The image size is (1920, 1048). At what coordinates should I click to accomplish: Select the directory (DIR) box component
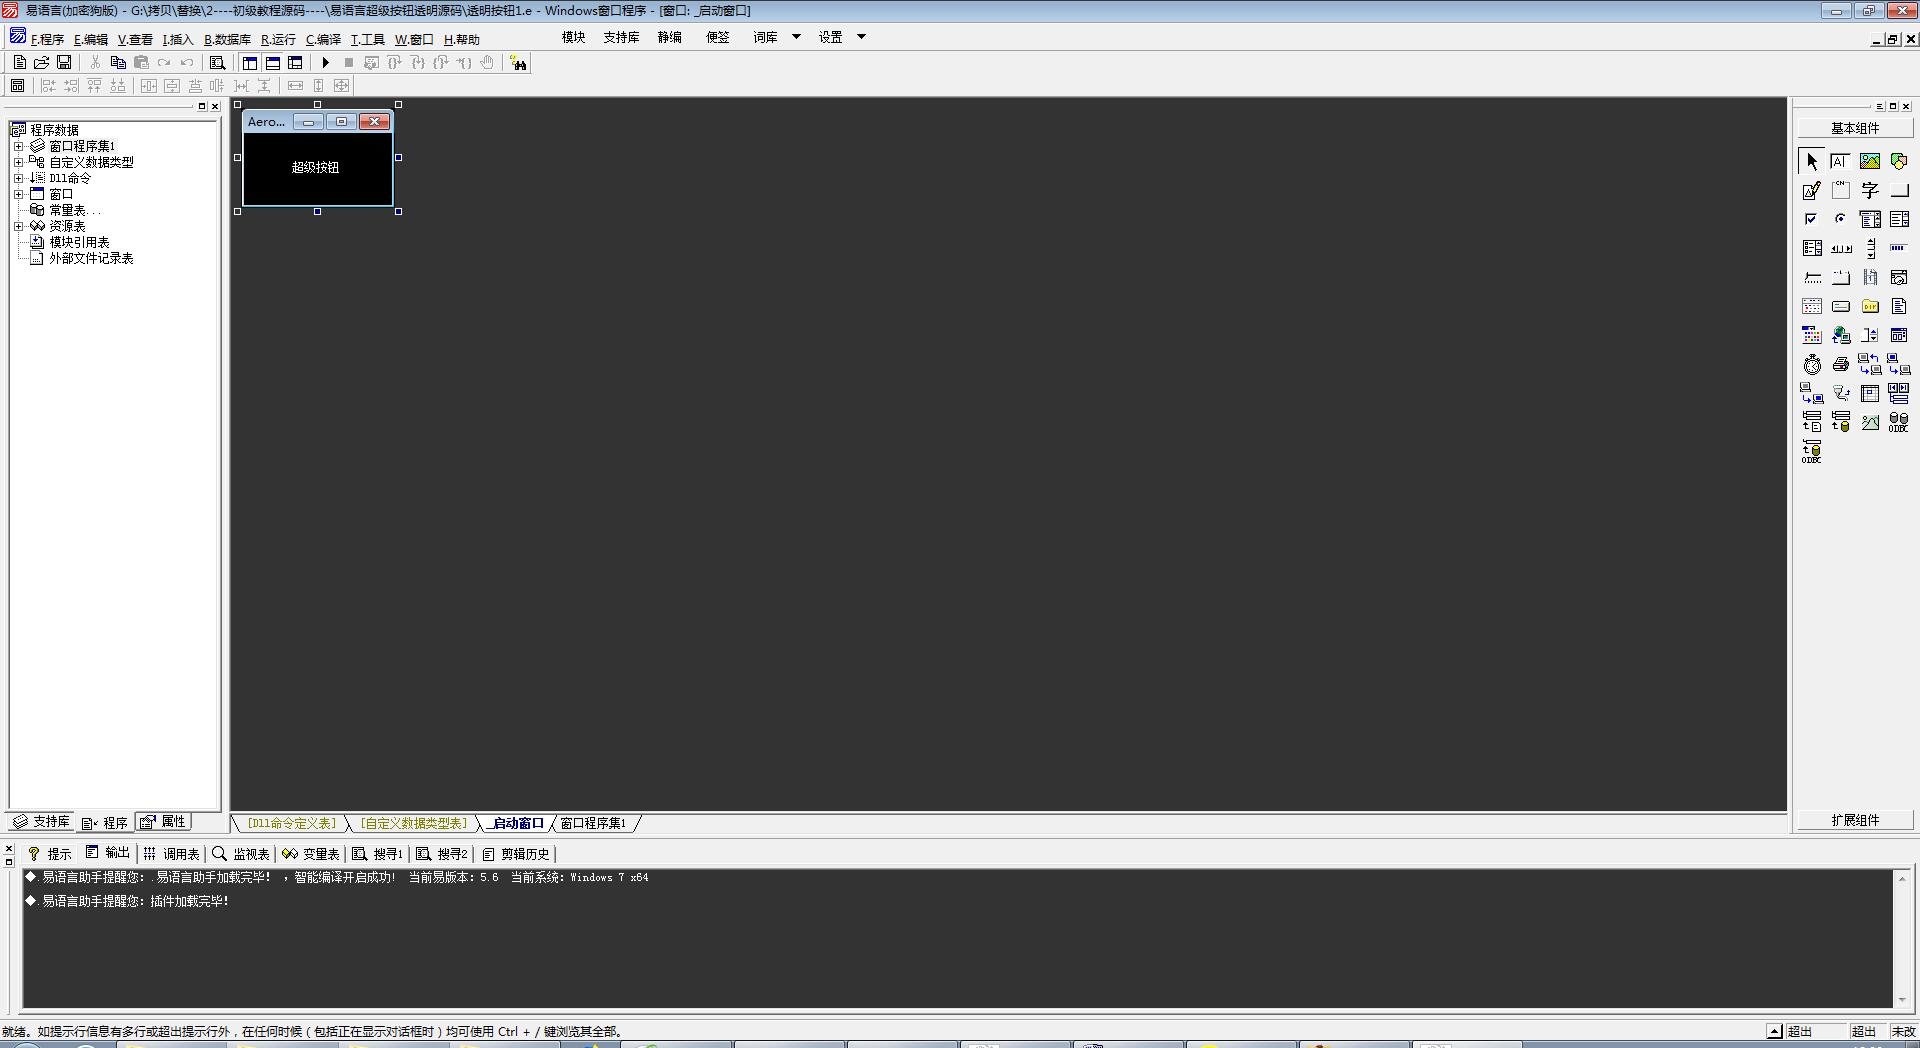(1869, 306)
